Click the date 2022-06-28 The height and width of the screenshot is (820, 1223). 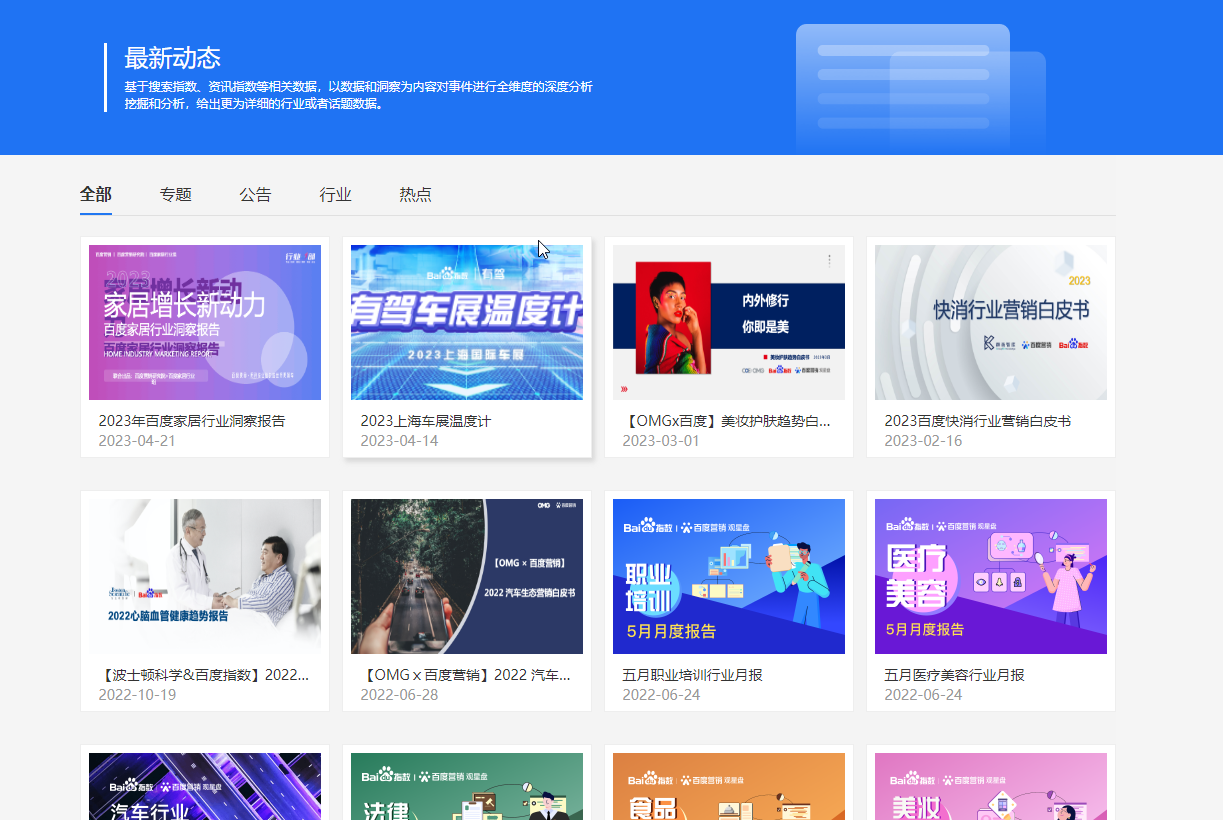click(x=399, y=695)
